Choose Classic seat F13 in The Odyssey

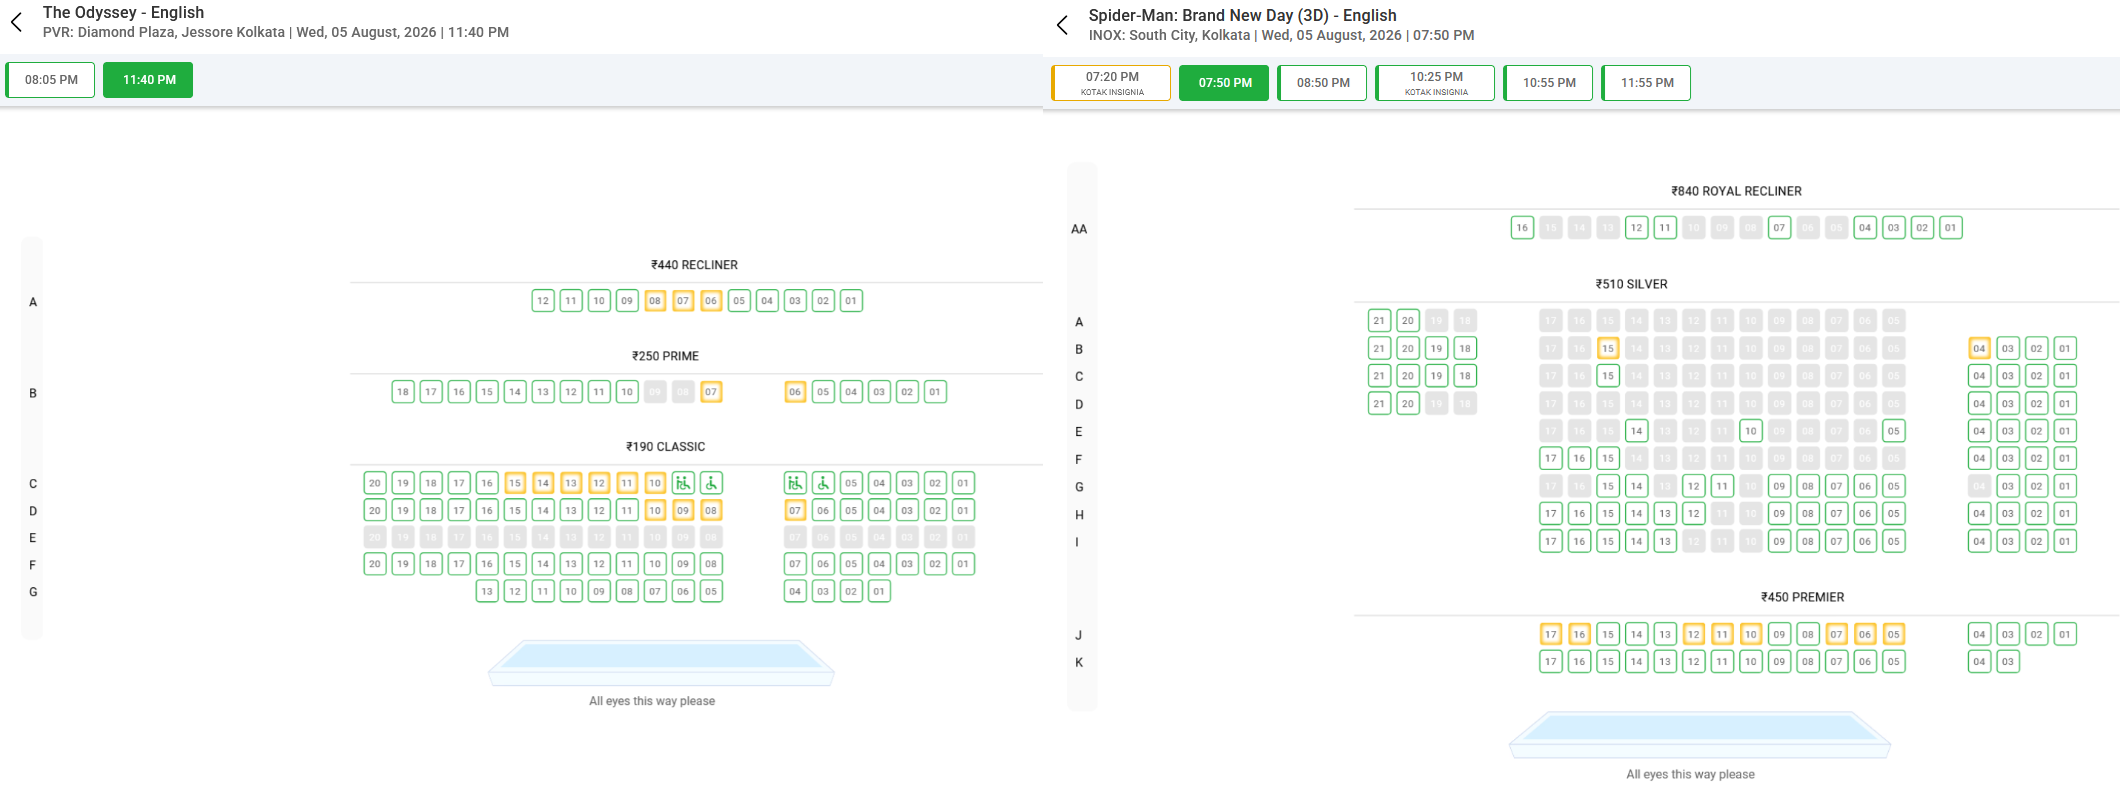[x=571, y=564]
